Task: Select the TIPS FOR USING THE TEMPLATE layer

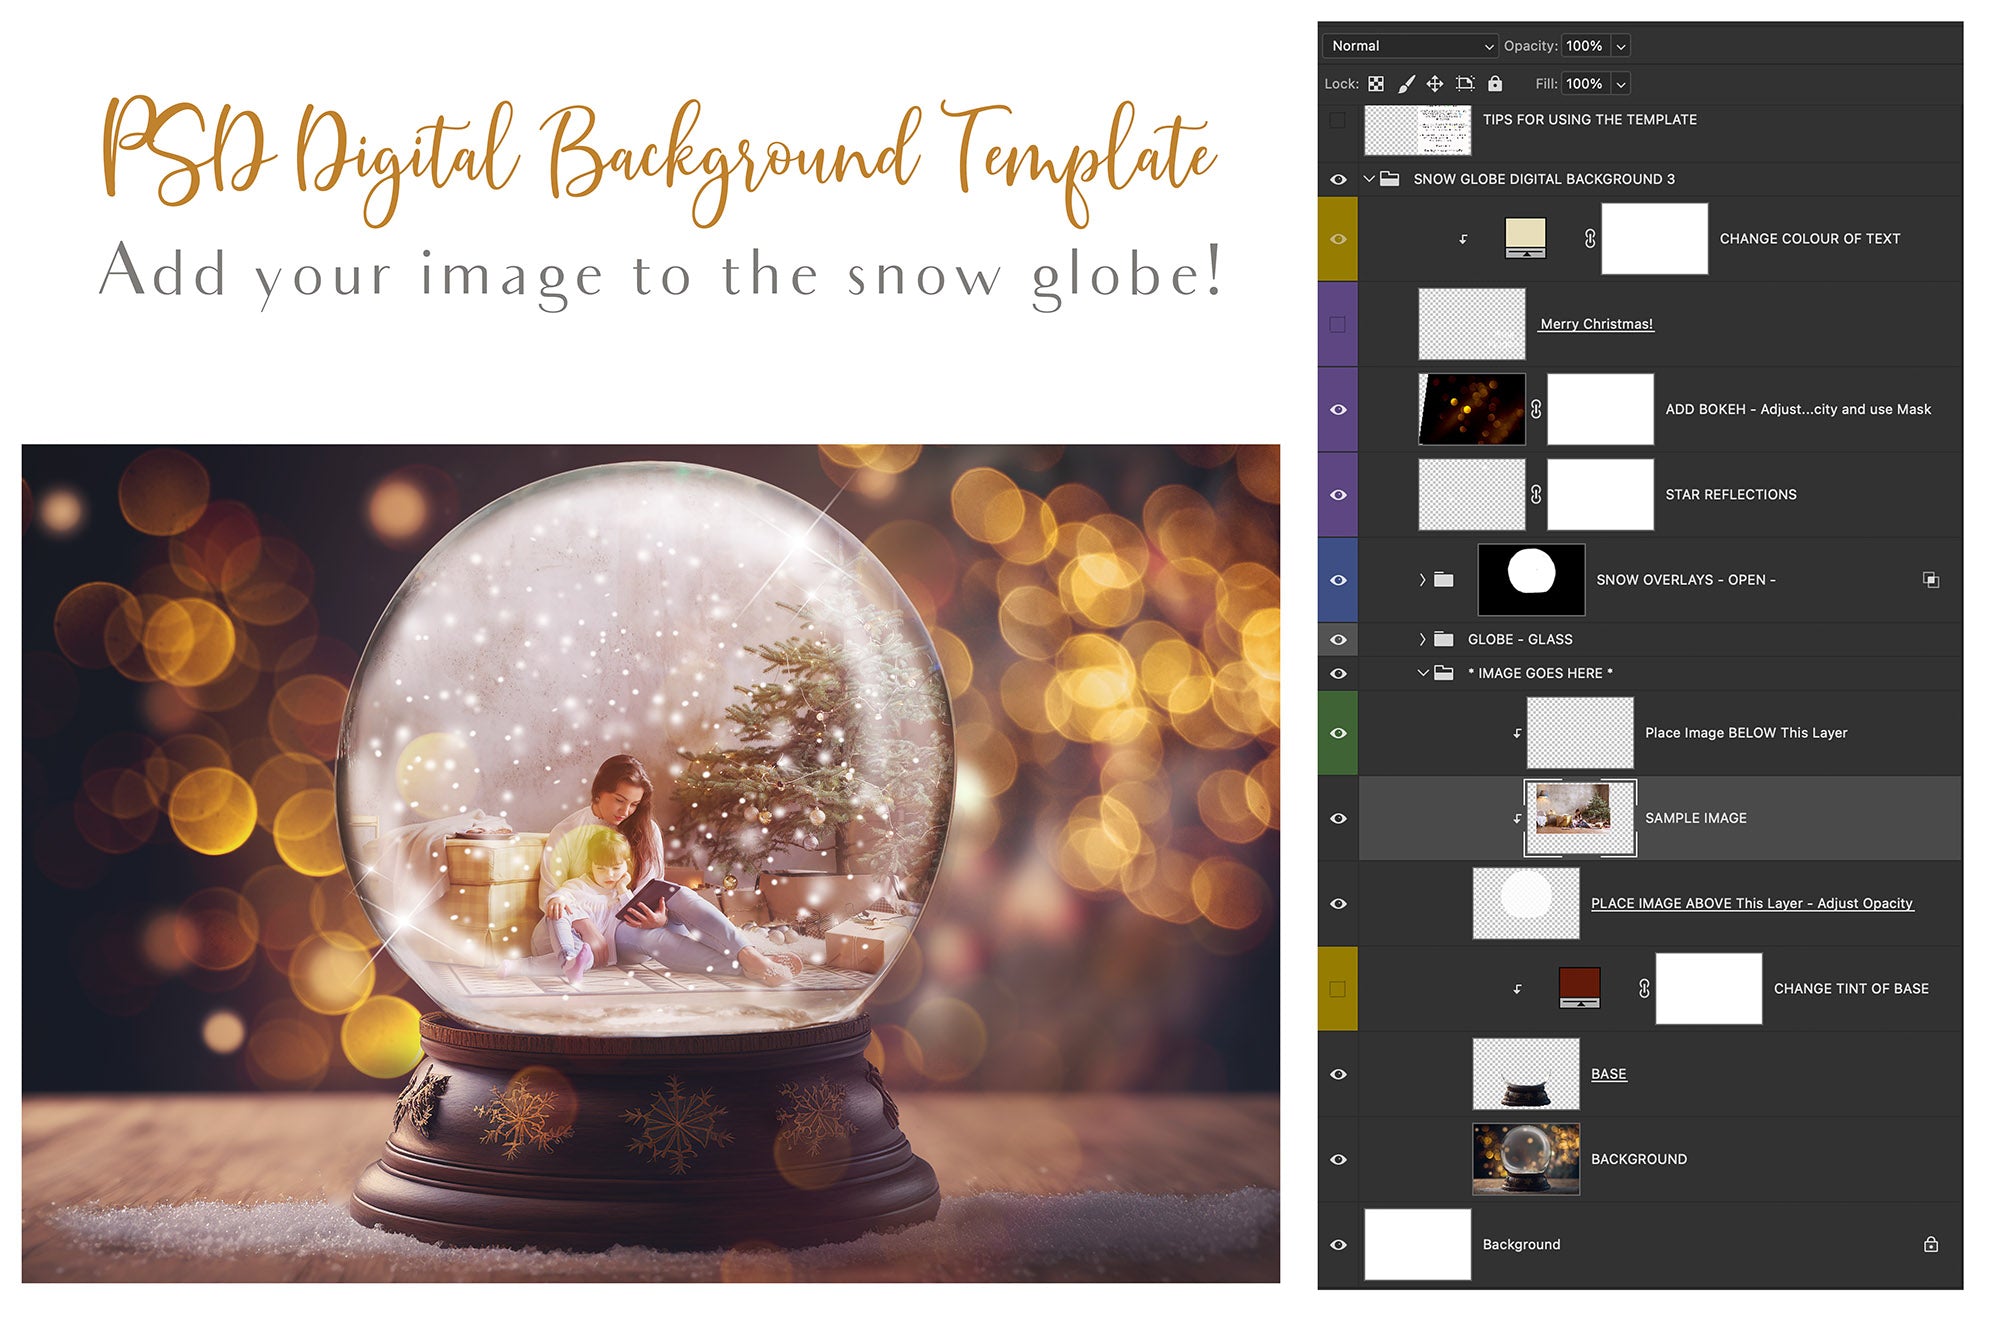Action: [x=1590, y=119]
